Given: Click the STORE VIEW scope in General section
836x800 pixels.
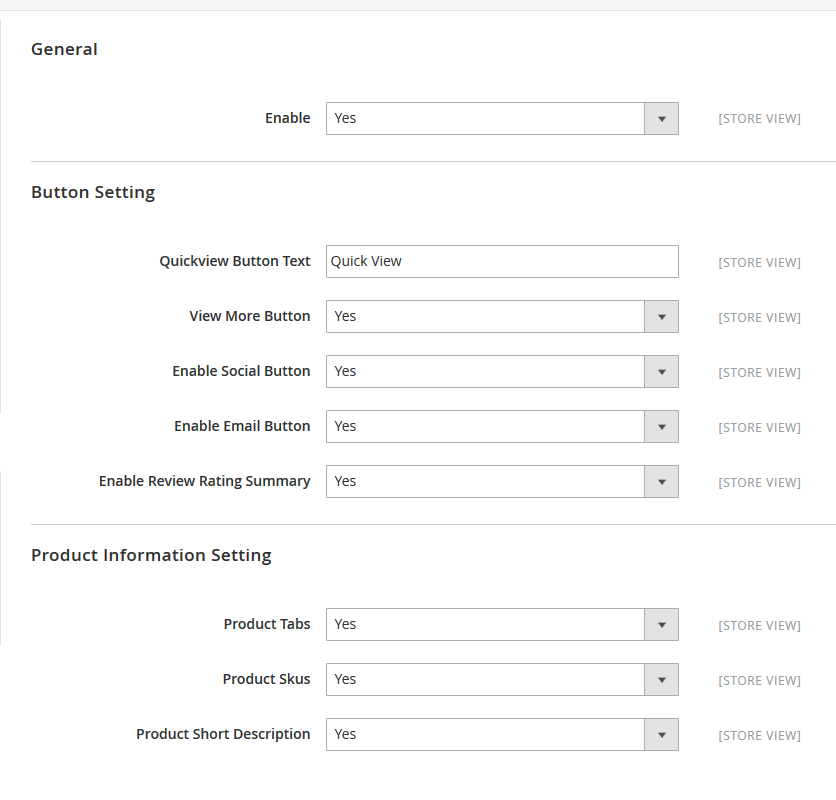Looking at the screenshot, I should coord(759,119).
